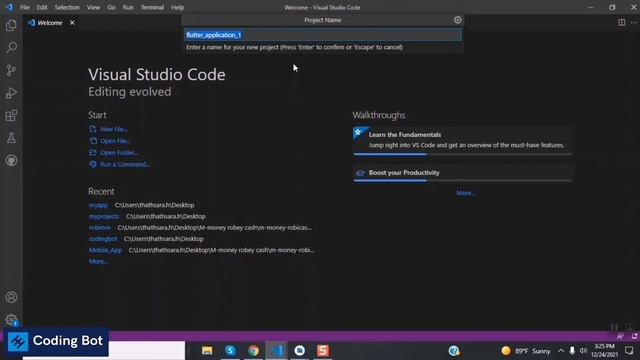Open the View menu
Screen dimensions: 640x360
point(93,7)
